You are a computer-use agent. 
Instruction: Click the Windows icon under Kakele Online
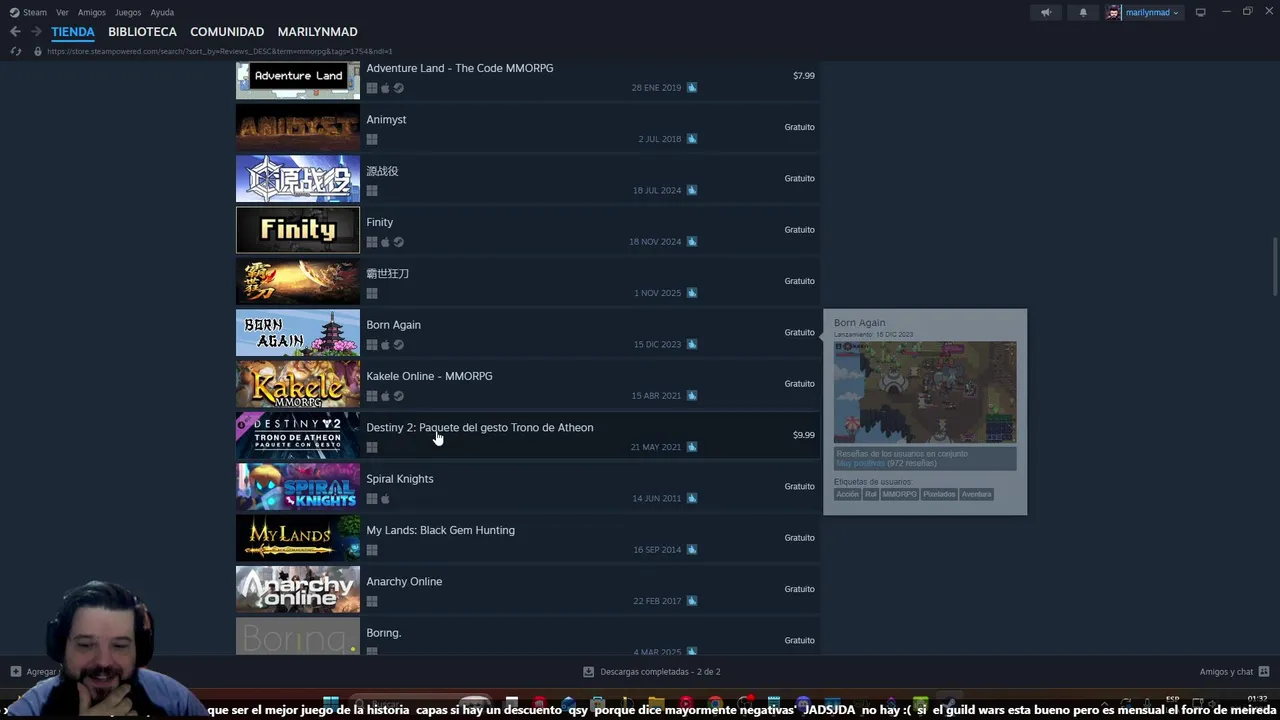coord(372,396)
